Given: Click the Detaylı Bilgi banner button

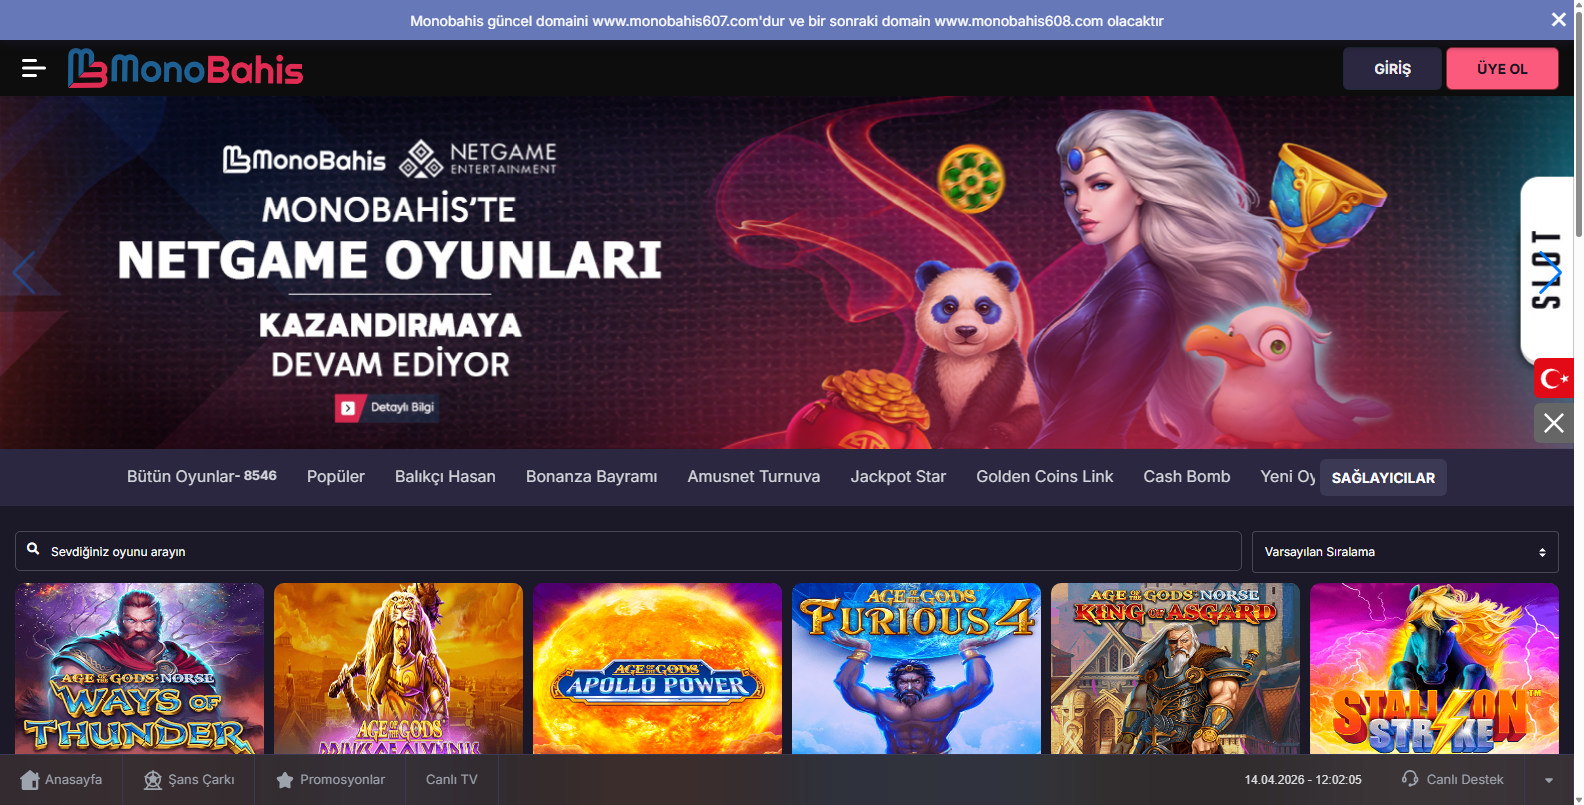Looking at the screenshot, I should [x=386, y=408].
